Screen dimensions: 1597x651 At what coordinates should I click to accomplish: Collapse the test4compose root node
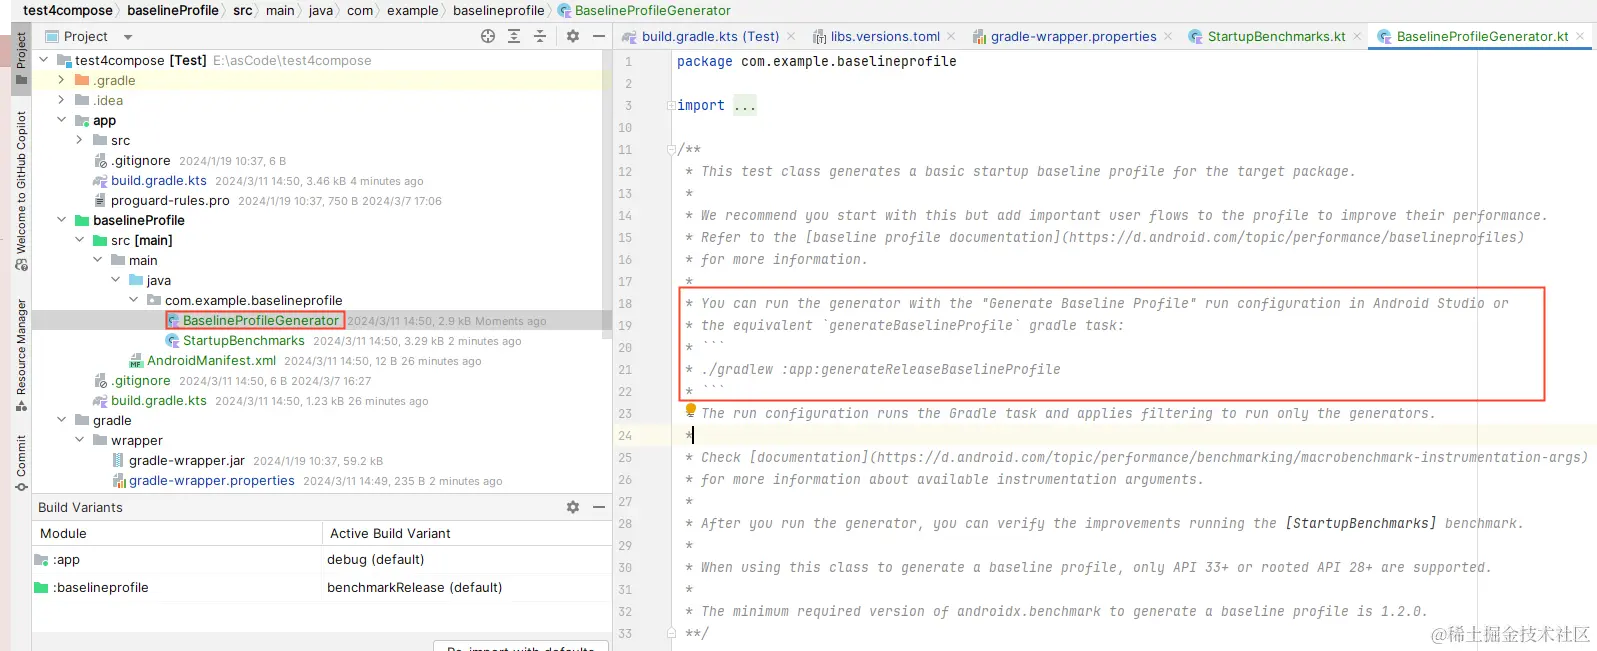click(44, 60)
